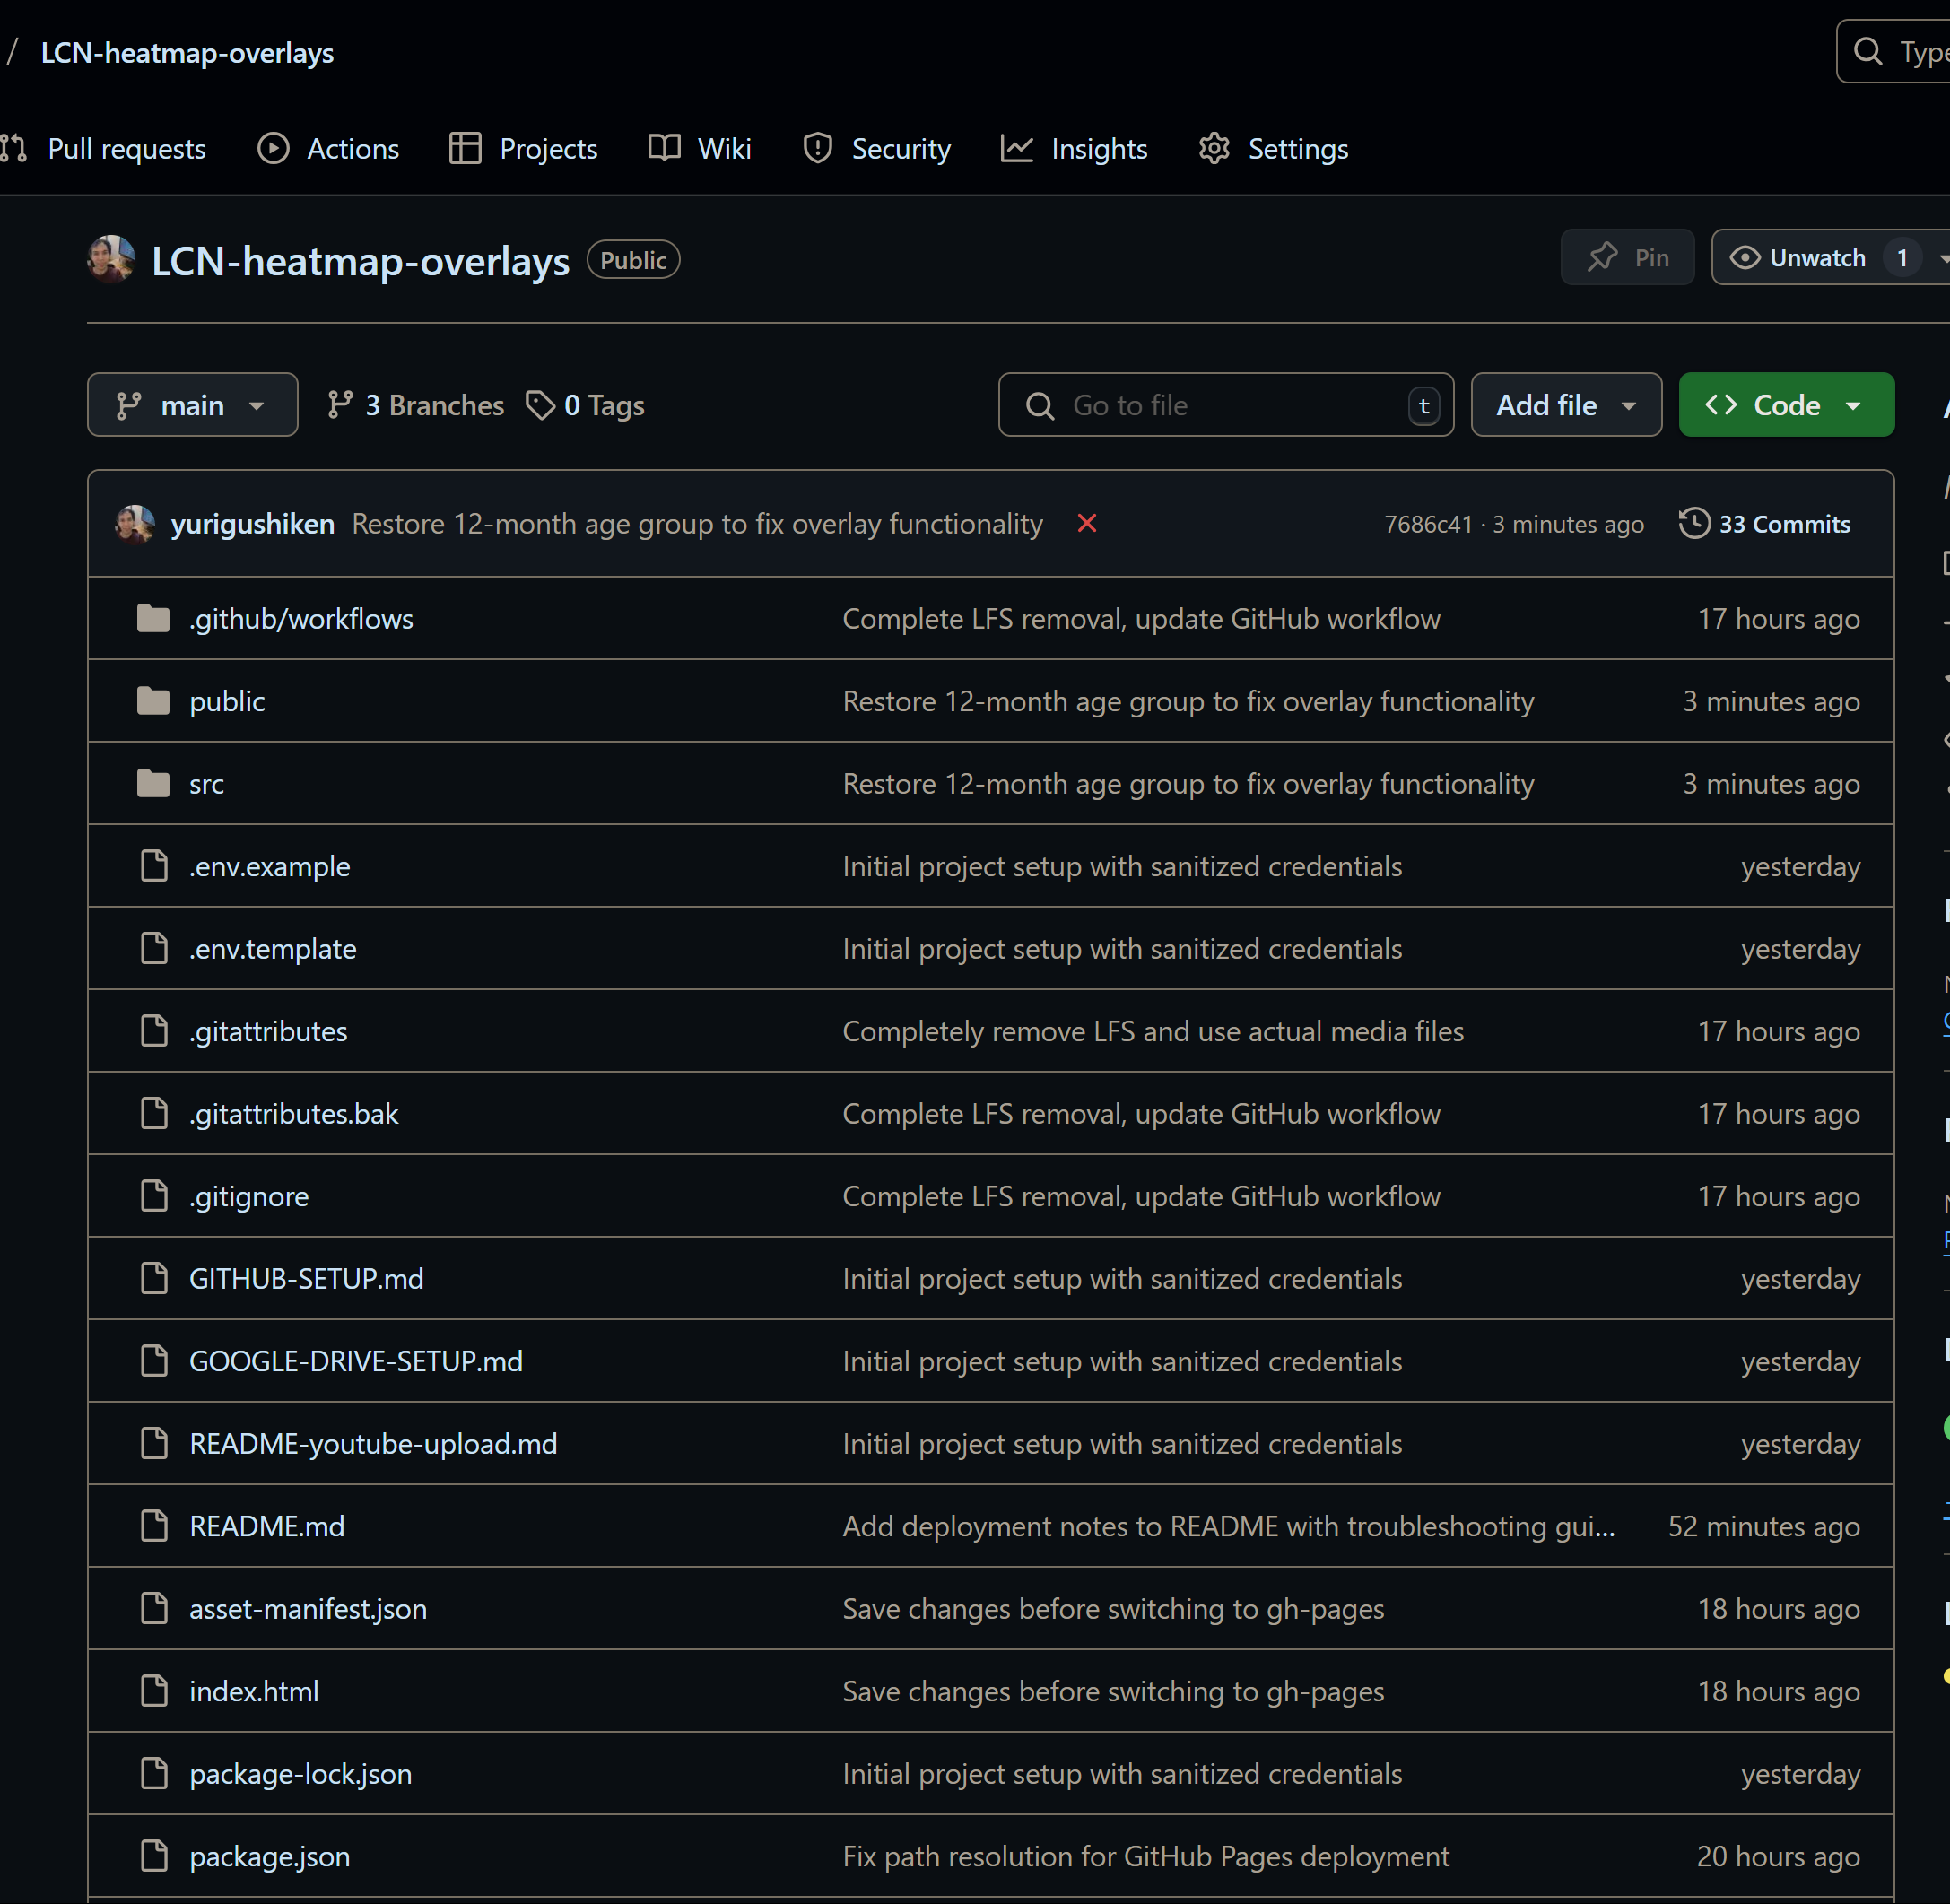
Task: Open the Pull requests tab
Action: tap(103, 149)
